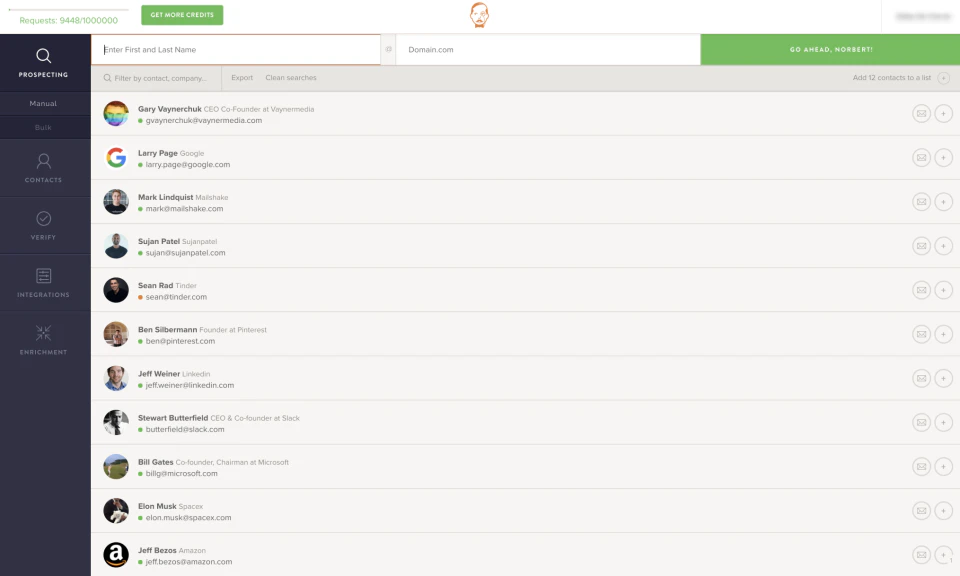This screenshot has width=960, height=576.
Task: Click the filter magnifying glass icon
Action: click(x=106, y=77)
